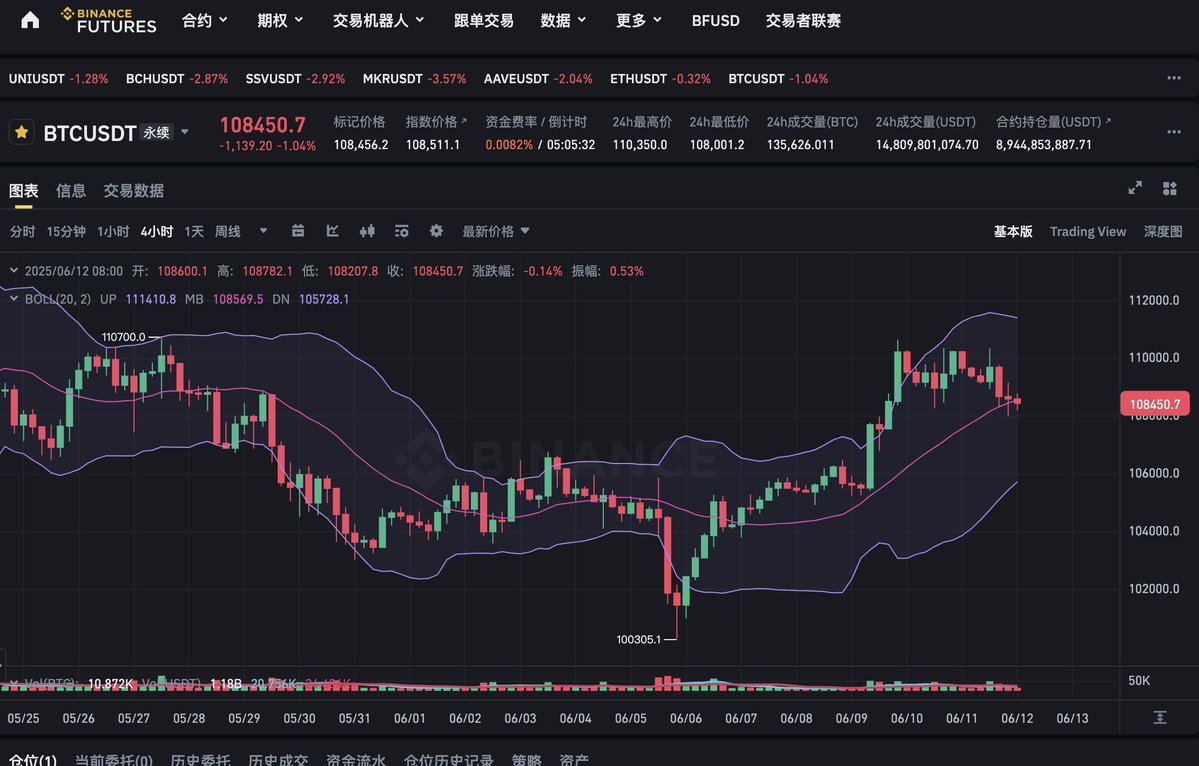The height and width of the screenshot is (766, 1199).
Task: Click the auto-scale icon below the price axis
Action: pos(1160,718)
